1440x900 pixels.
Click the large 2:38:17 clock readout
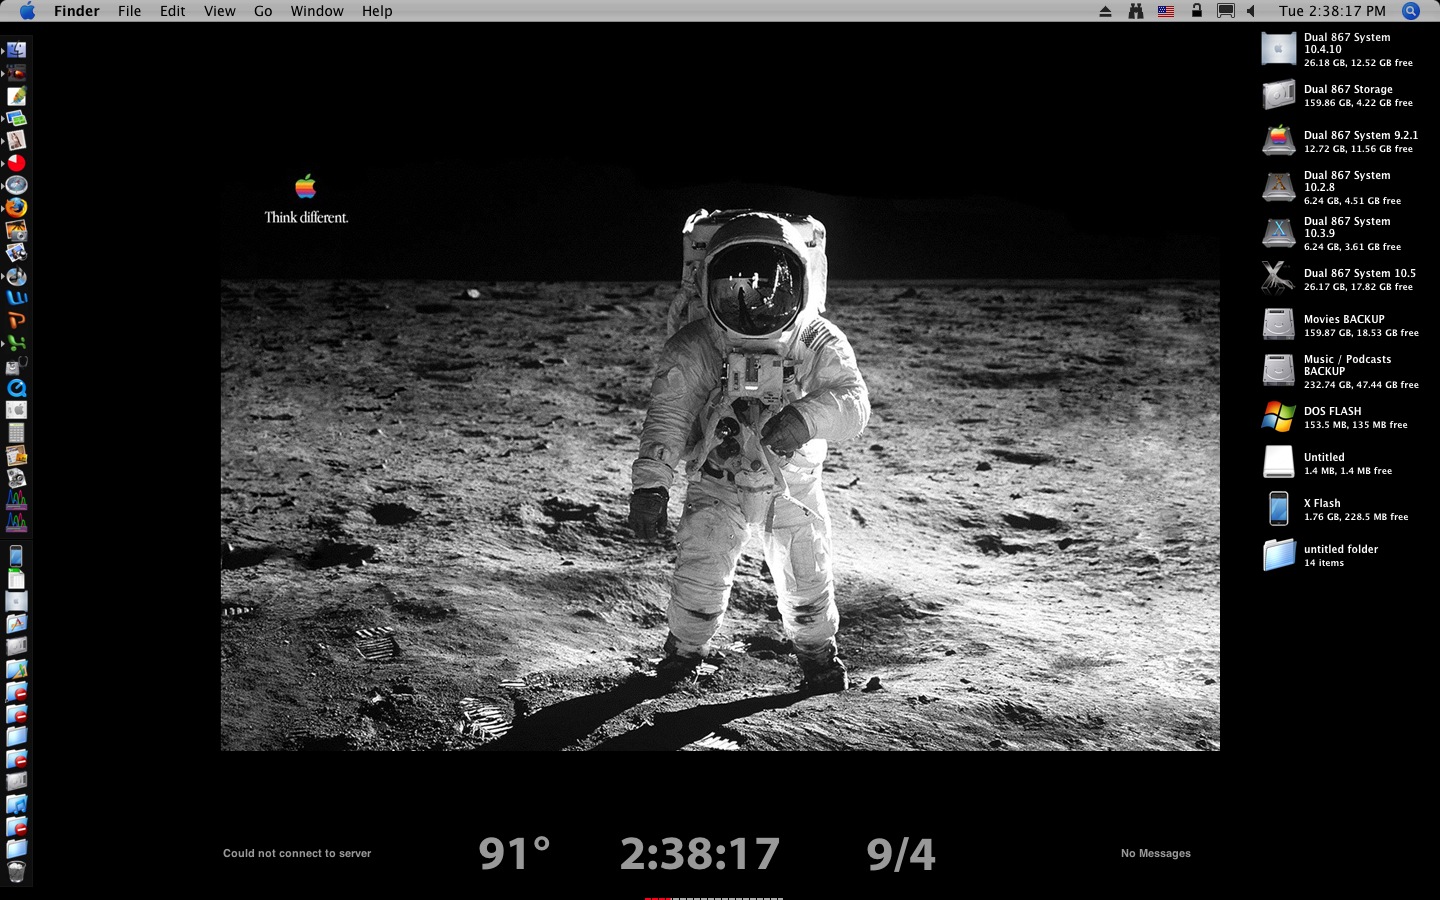click(699, 854)
